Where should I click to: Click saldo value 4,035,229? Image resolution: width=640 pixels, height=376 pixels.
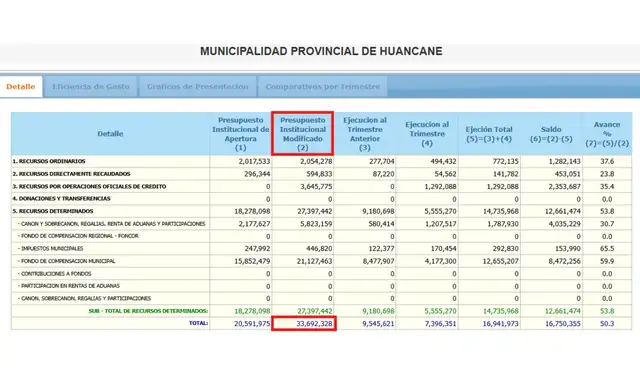[564, 224]
